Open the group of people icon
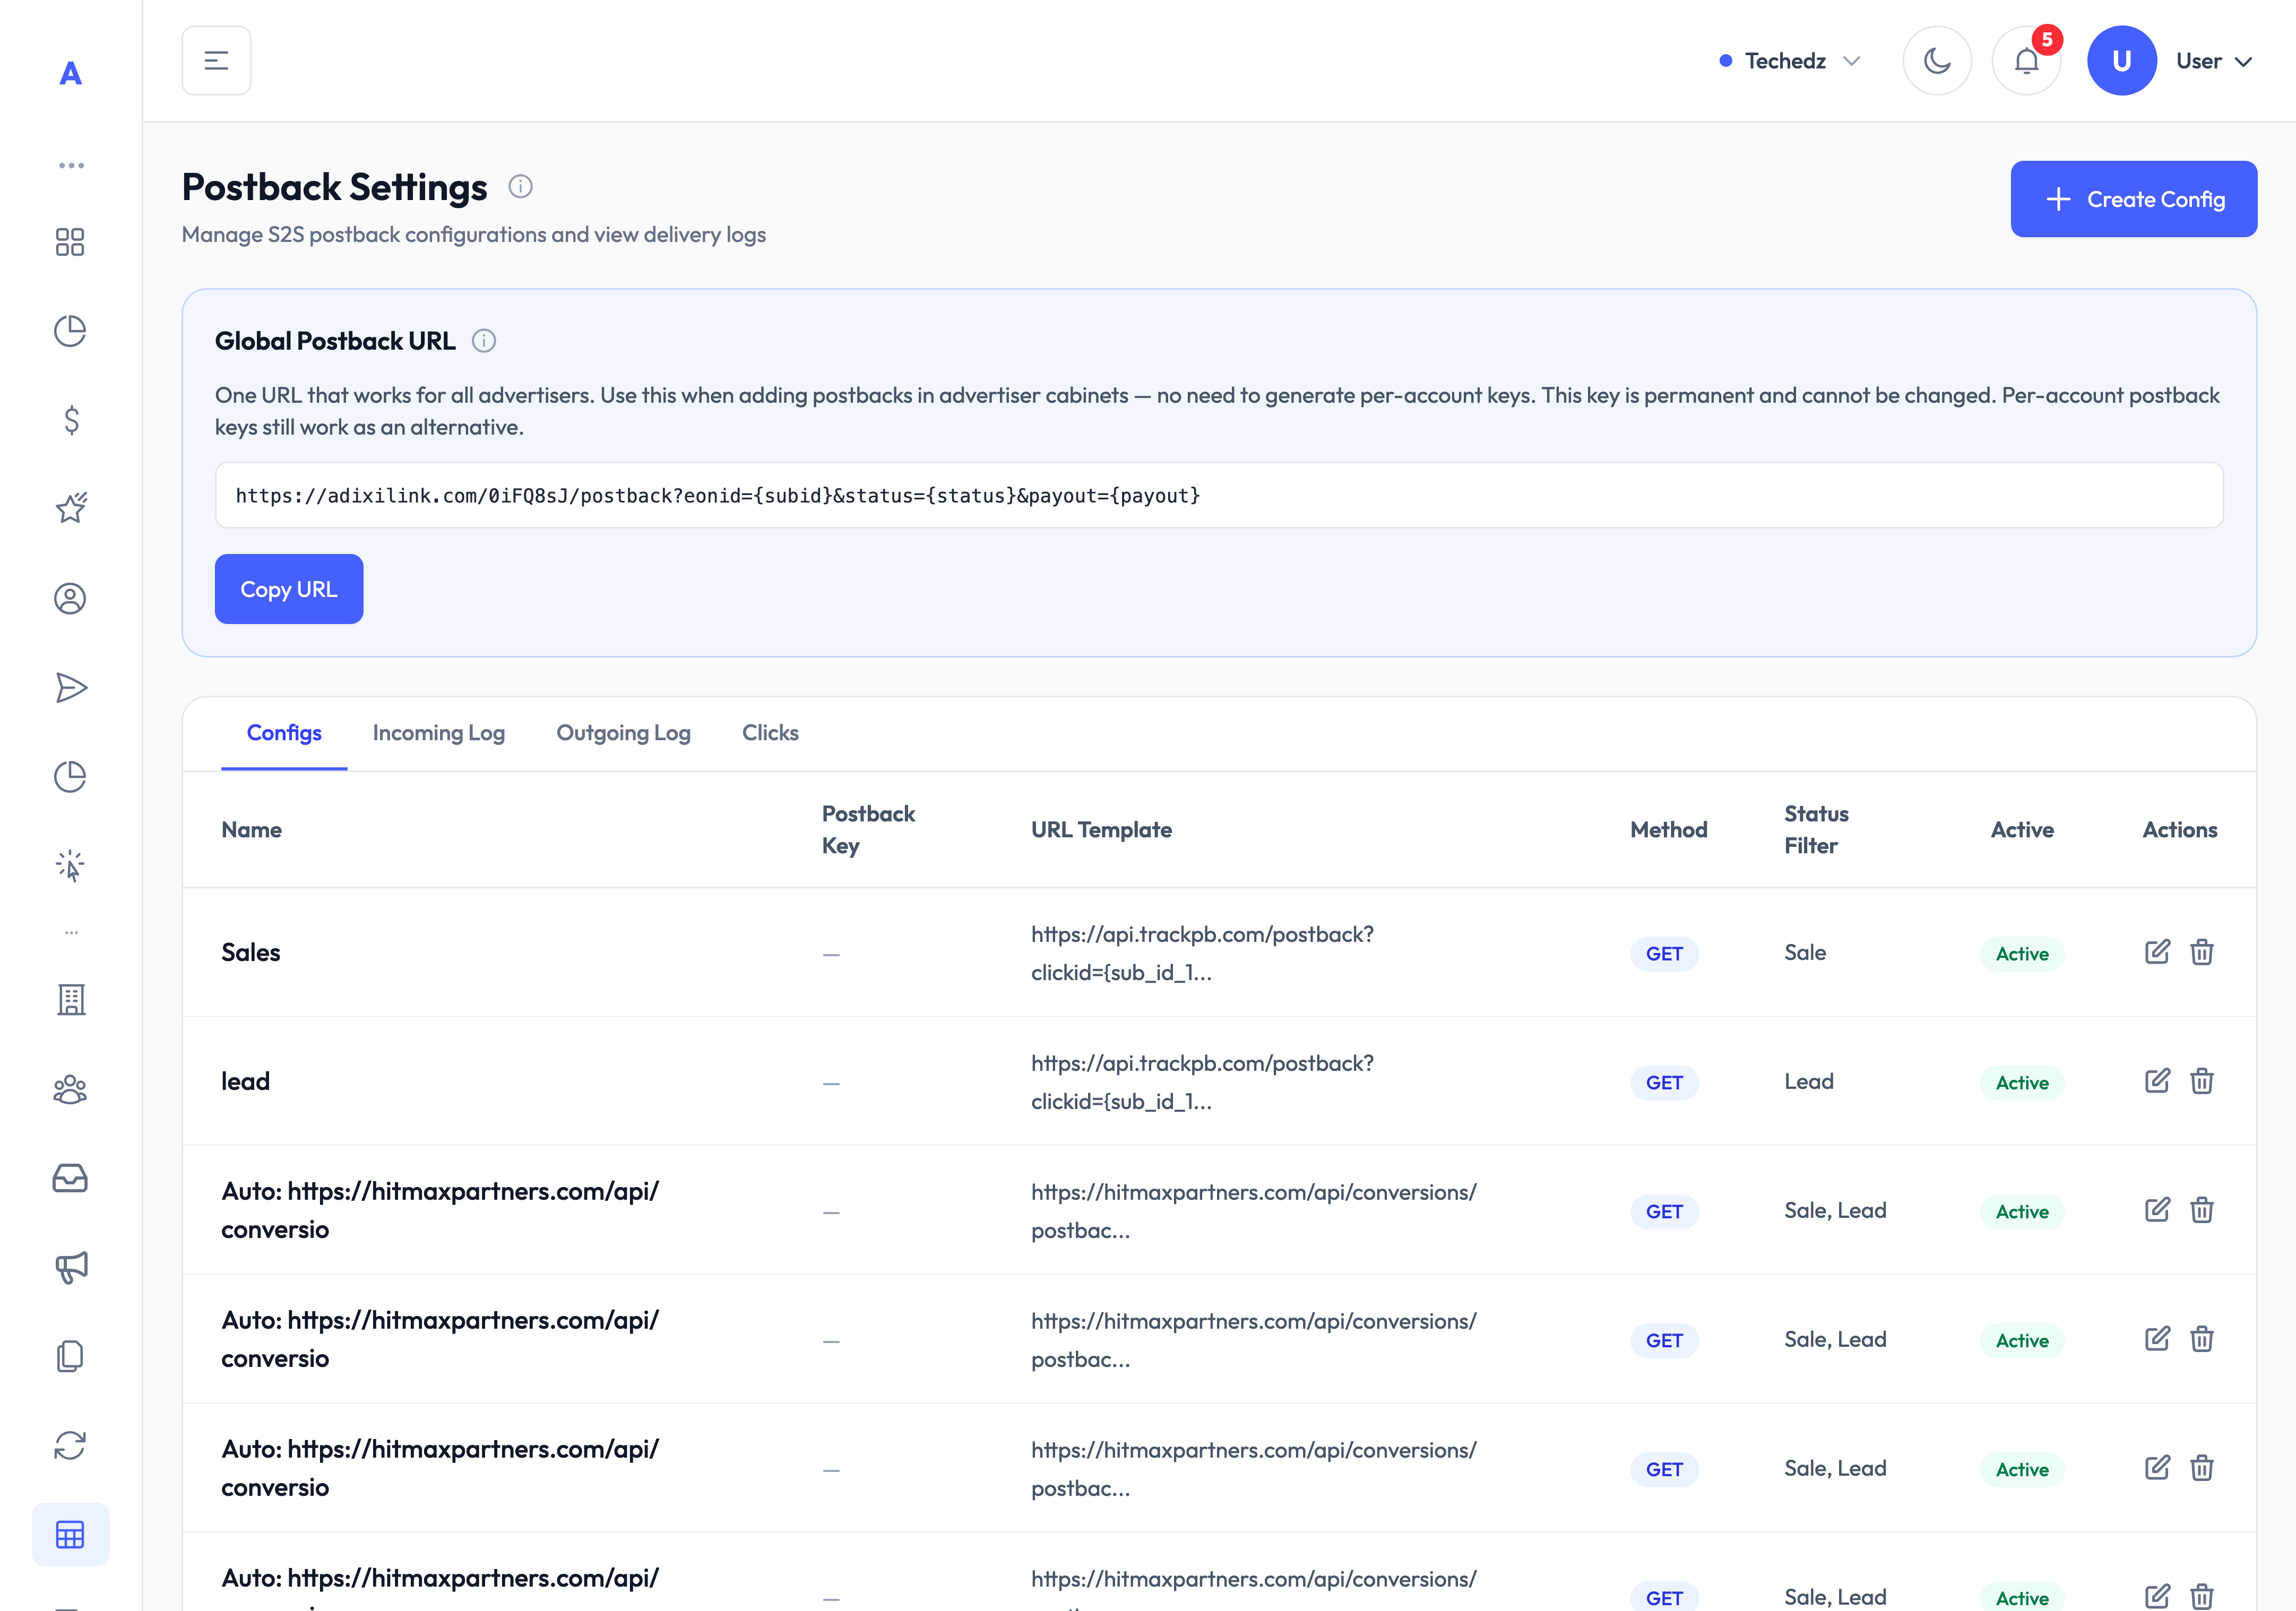2296x1611 pixels. coord(70,1089)
